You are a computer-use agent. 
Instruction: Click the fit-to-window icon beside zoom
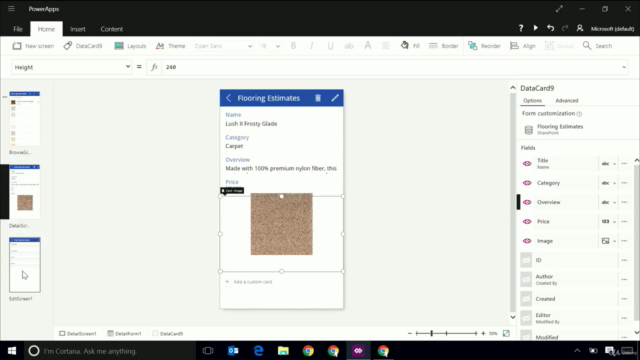click(x=506, y=333)
